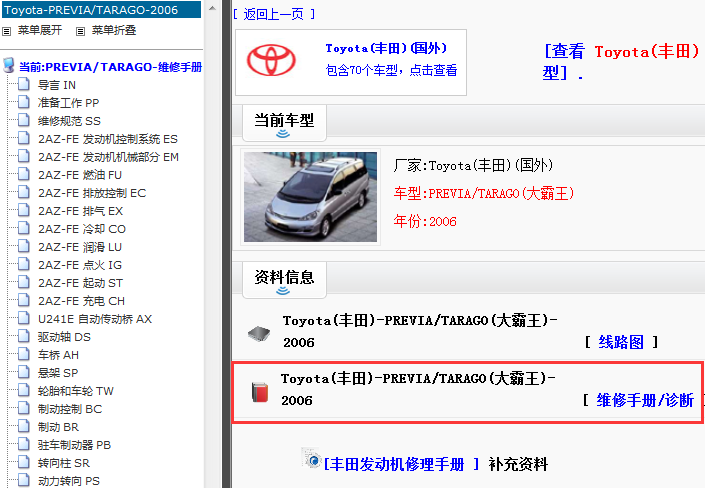Click page icon next to 2AZ-FE 点火 IG
The image size is (705, 488).
coord(24,264)
